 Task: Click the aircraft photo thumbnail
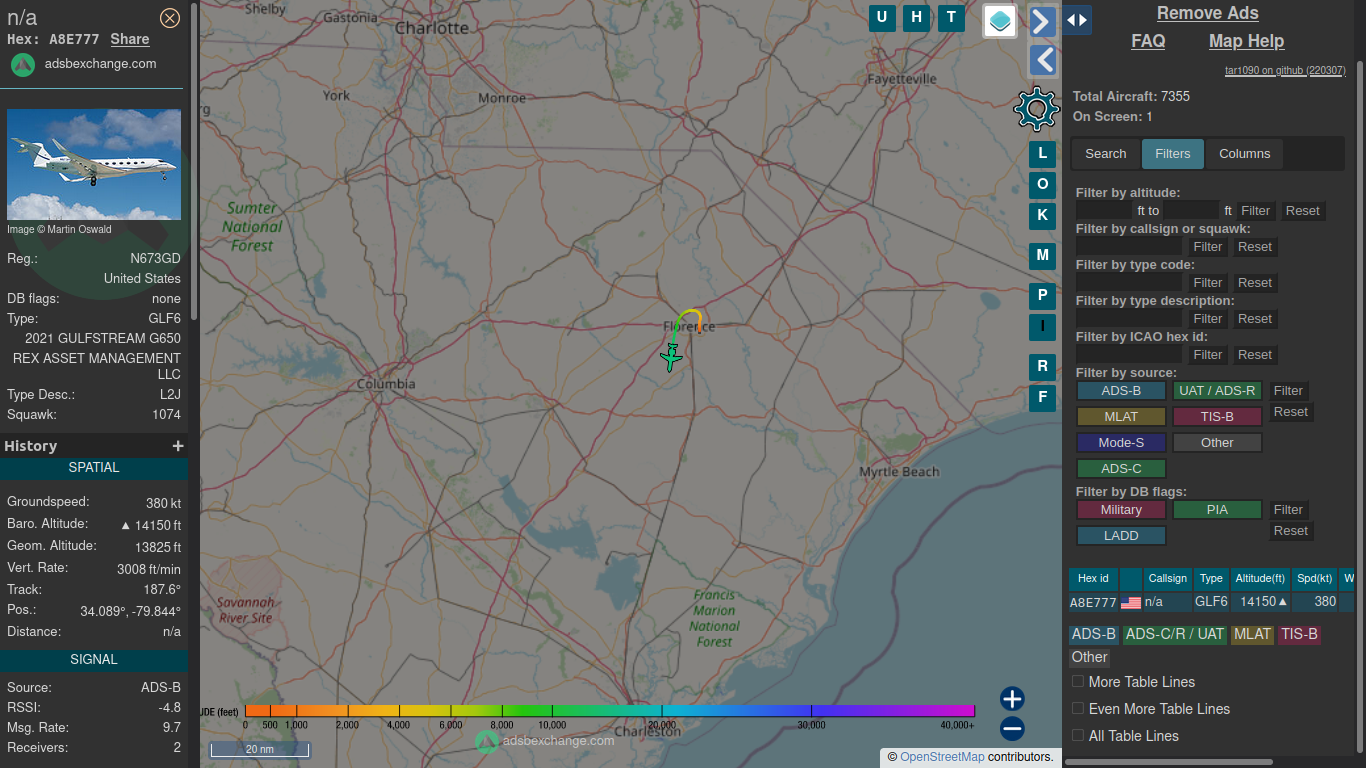(94, 164)
